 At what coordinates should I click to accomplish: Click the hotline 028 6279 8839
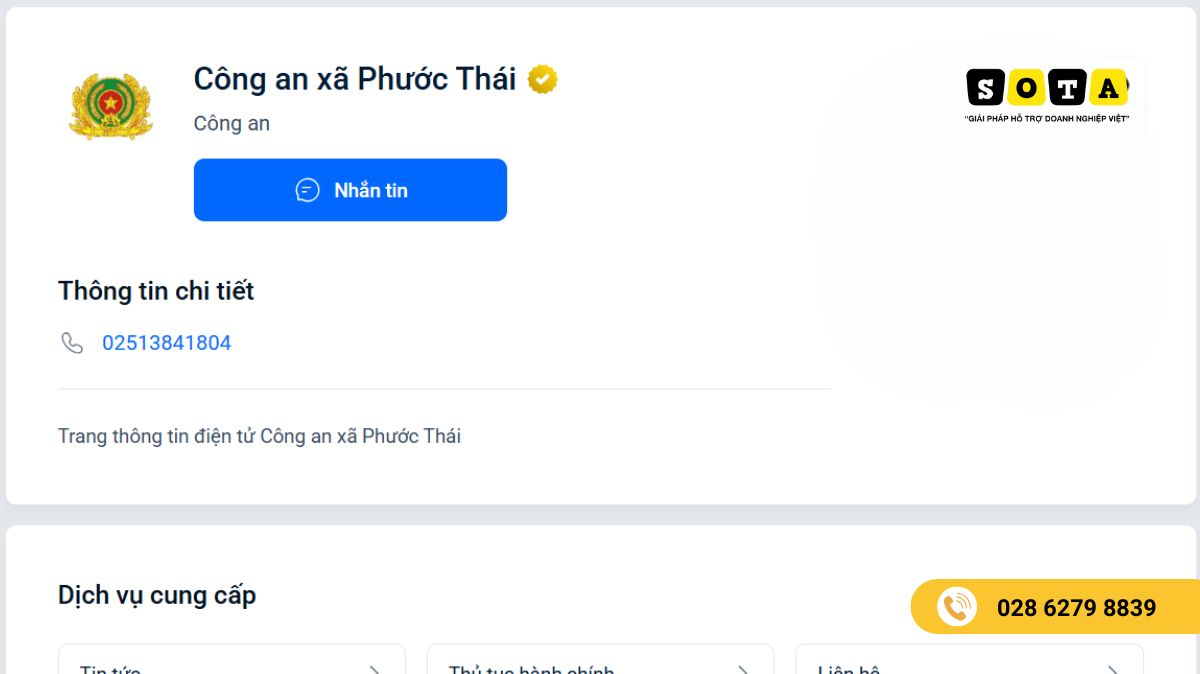click(1076, 608)
